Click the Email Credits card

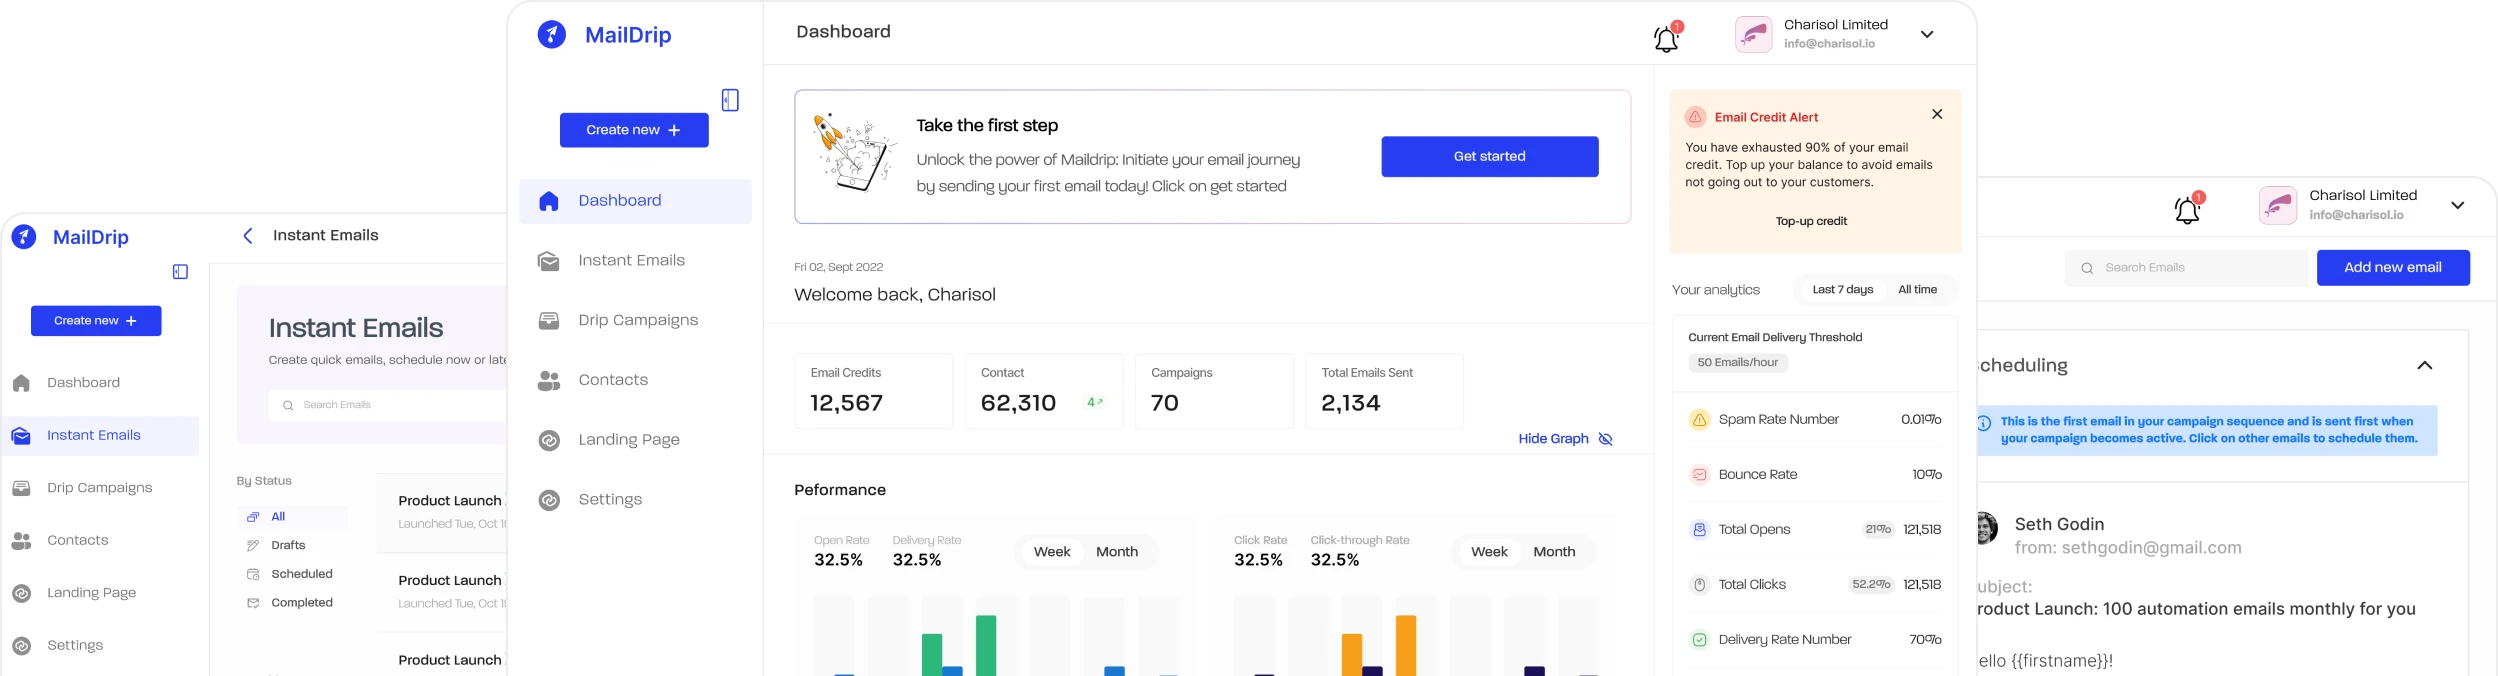(x=873, y=391)
